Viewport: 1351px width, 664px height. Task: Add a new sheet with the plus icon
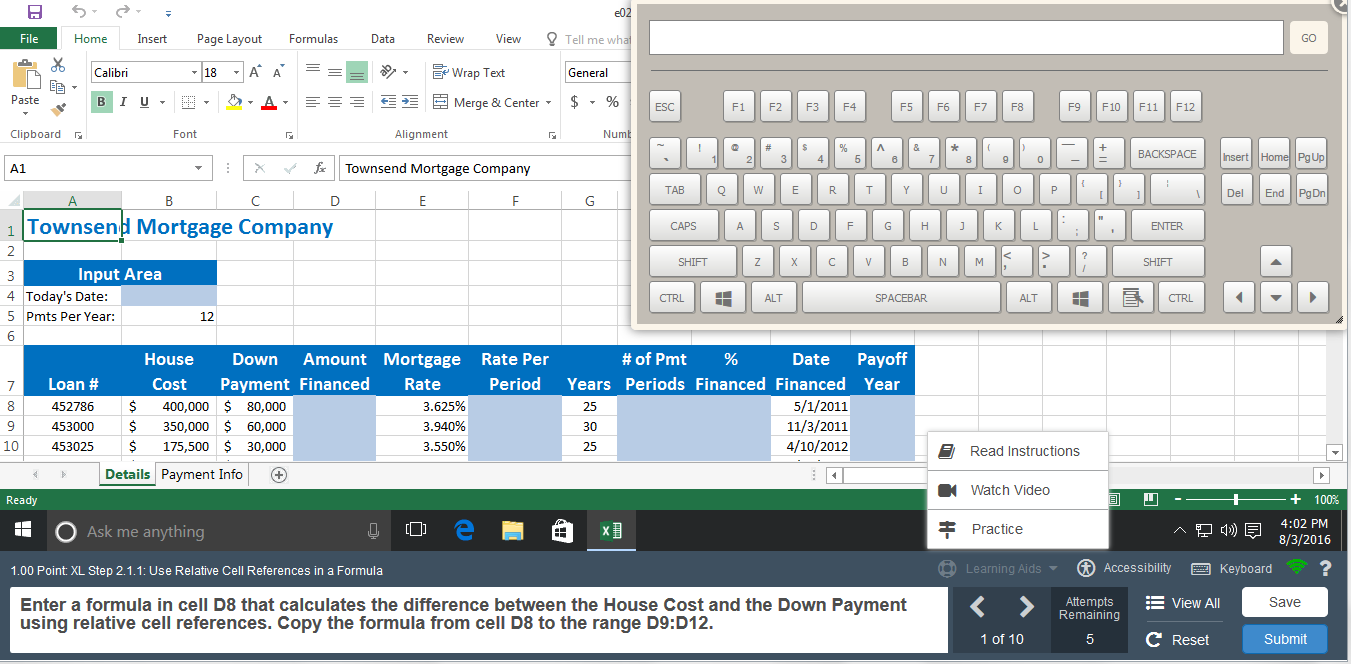point(278,475)
